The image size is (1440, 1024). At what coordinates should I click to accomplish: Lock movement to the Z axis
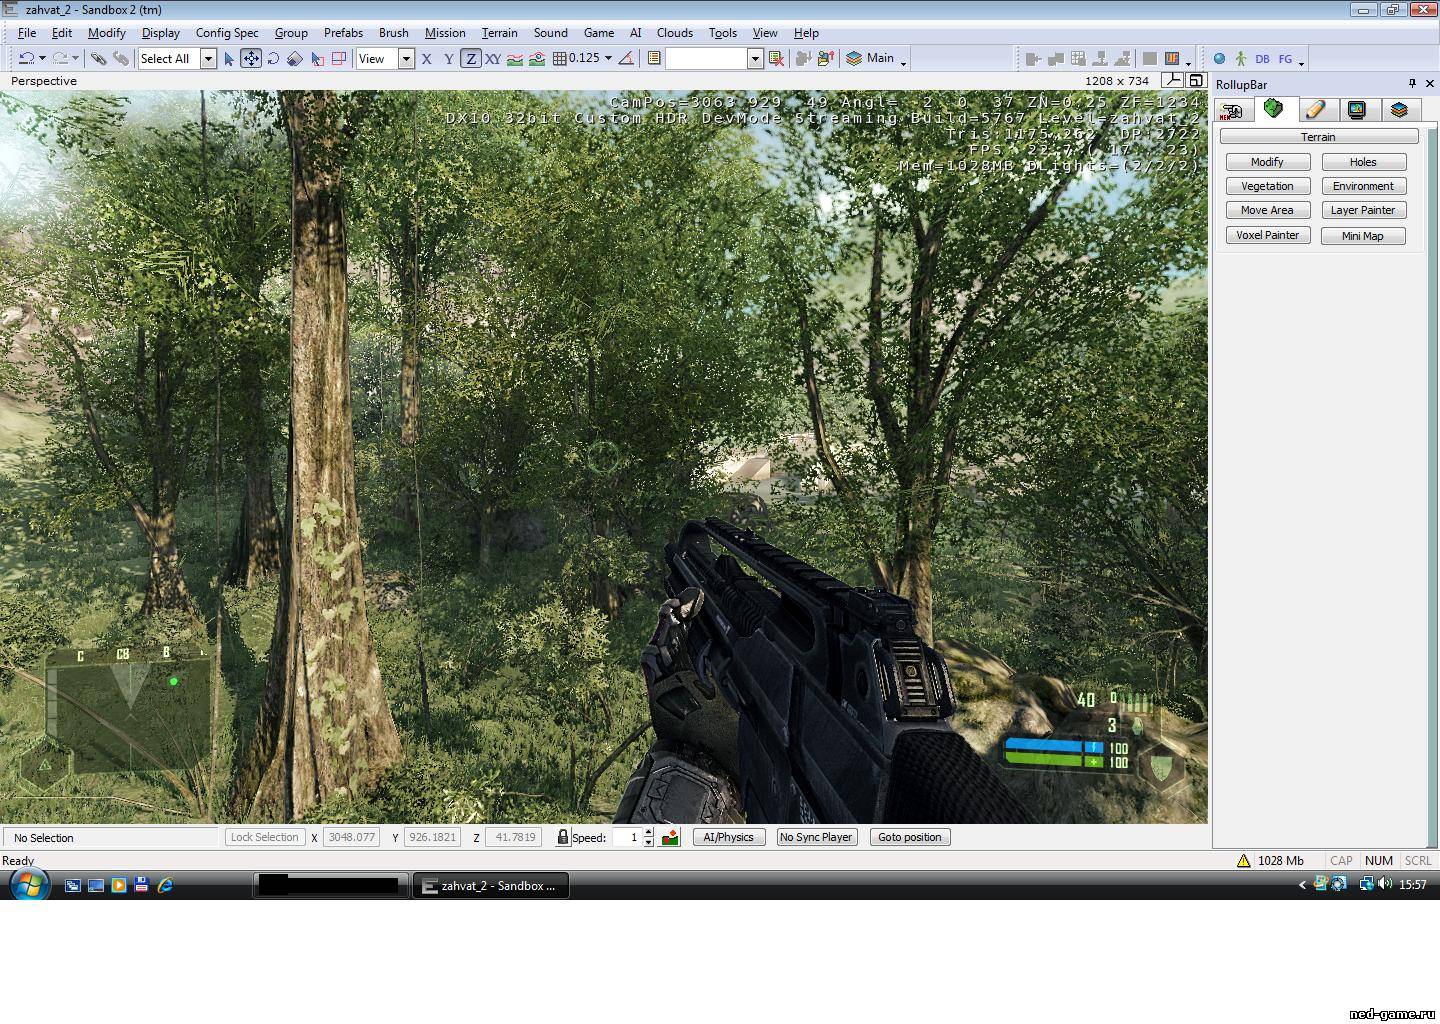coord(471,59)
